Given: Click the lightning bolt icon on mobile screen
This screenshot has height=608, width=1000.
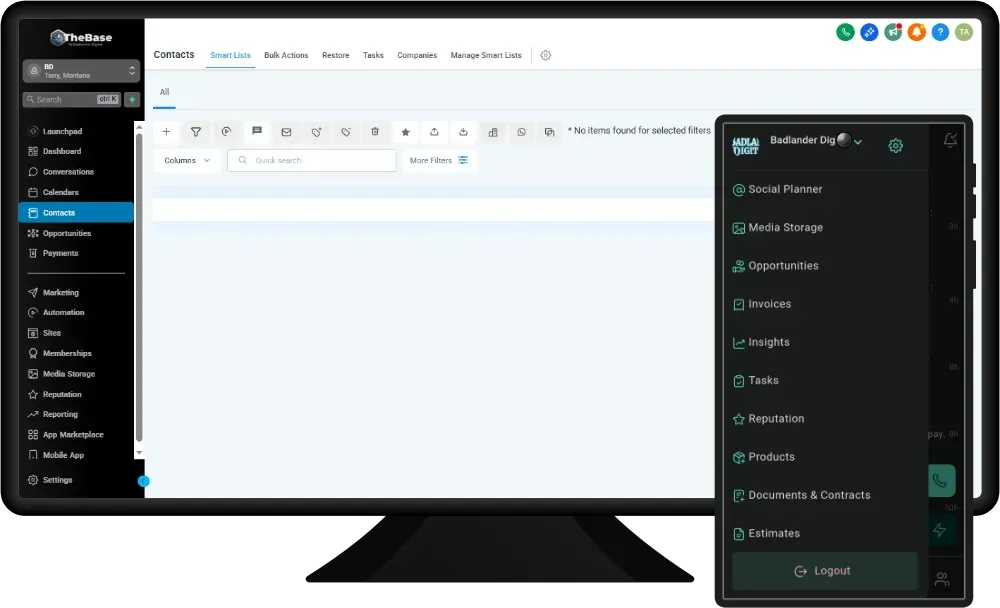Looking at the screenshot, I should coord(939,530).
